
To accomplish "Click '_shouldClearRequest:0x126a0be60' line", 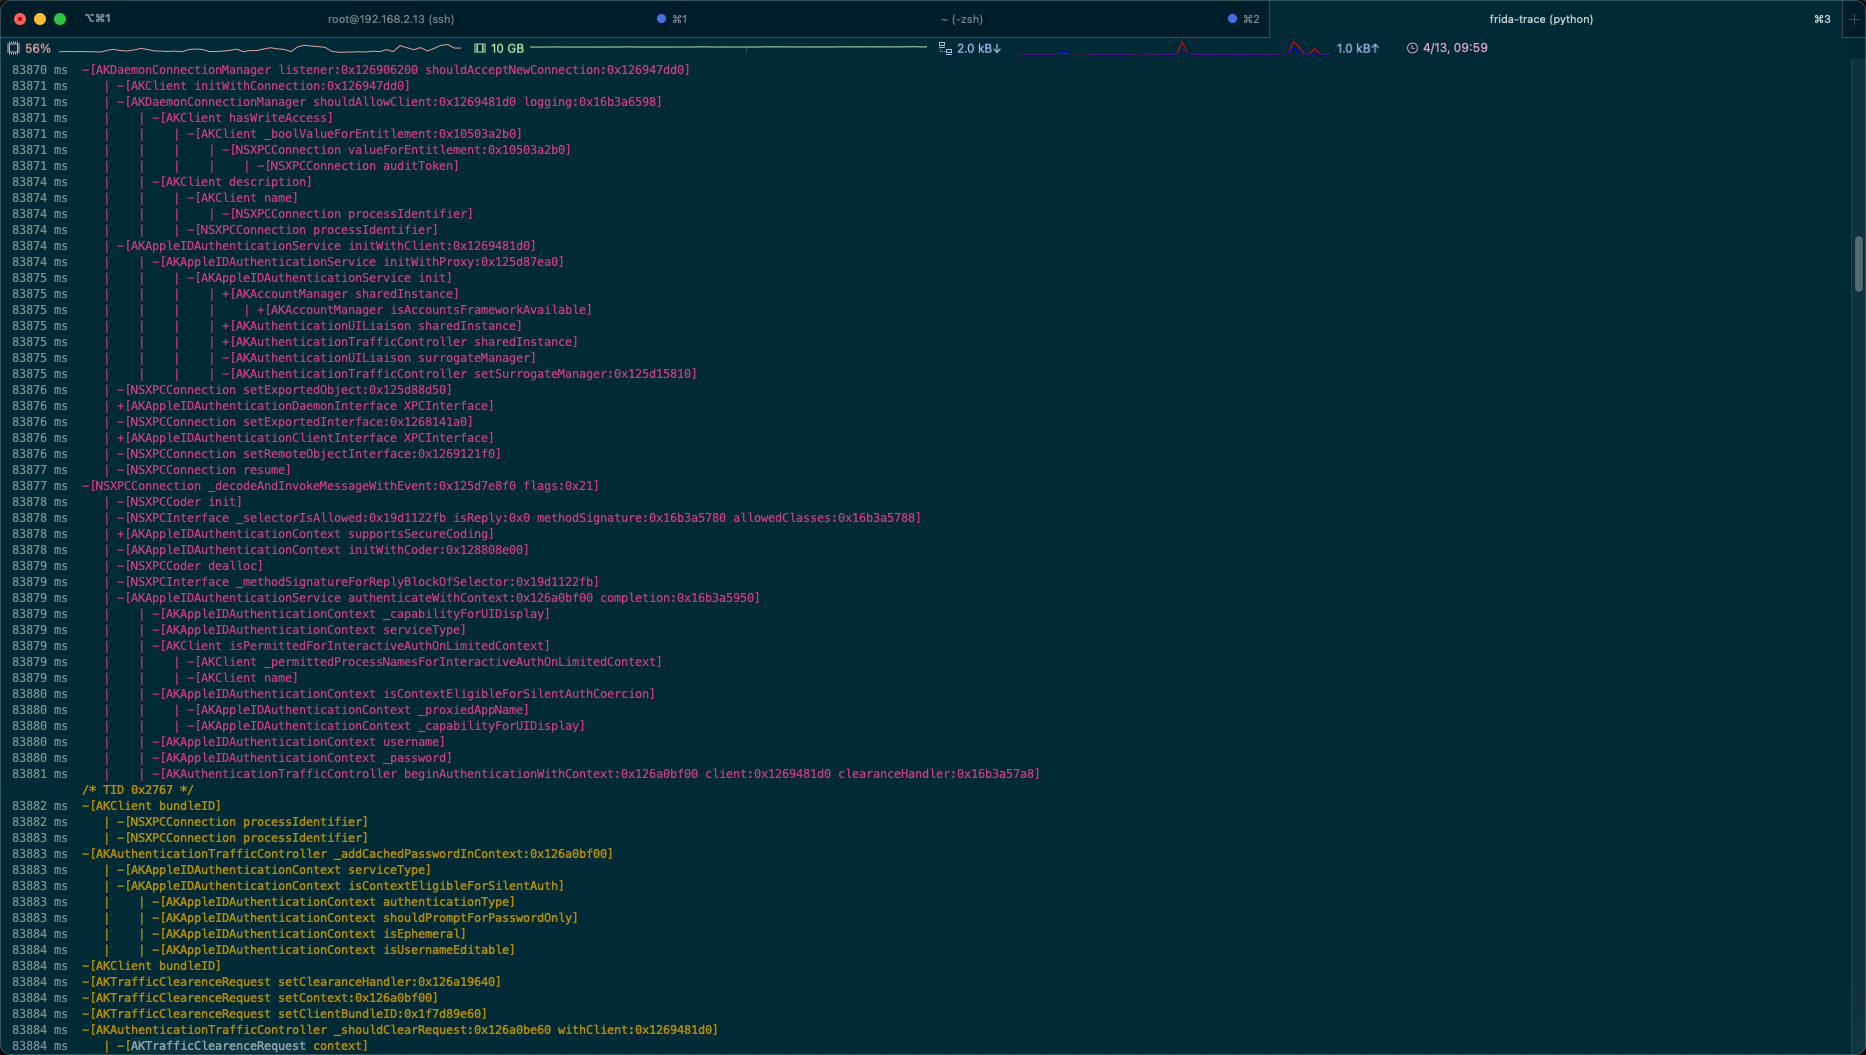I will coord(400,1030).
